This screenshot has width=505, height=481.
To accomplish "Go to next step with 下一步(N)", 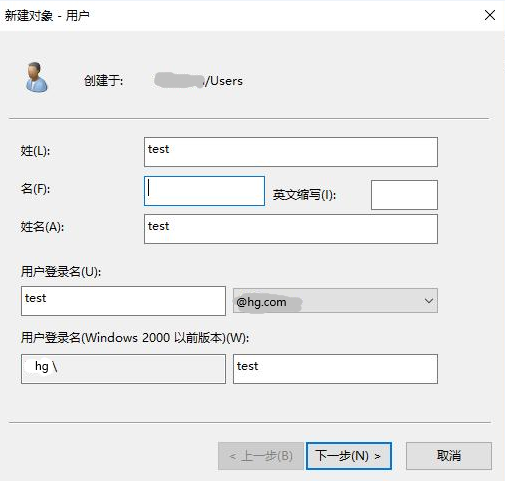I will [349, 456].
